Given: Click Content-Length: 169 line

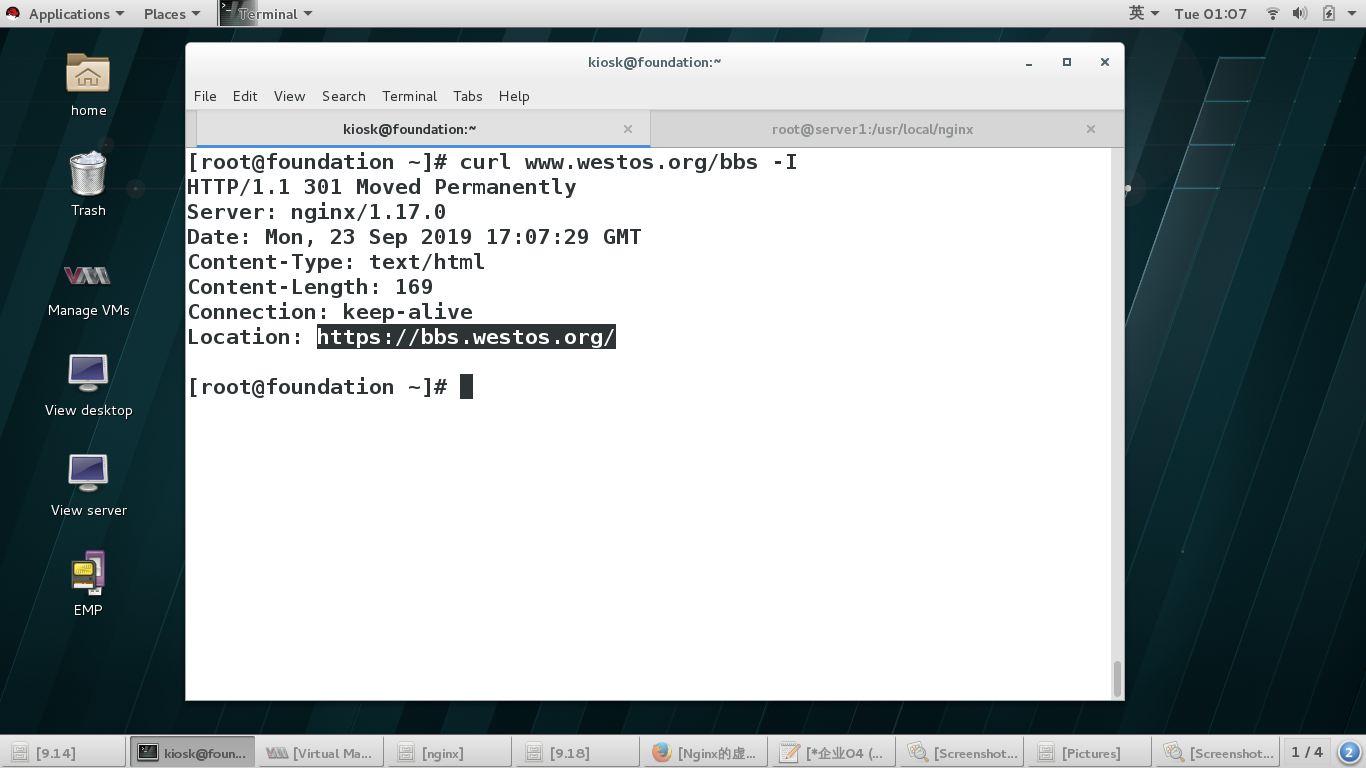Looking at the screenshot, I should coord(310,287).
